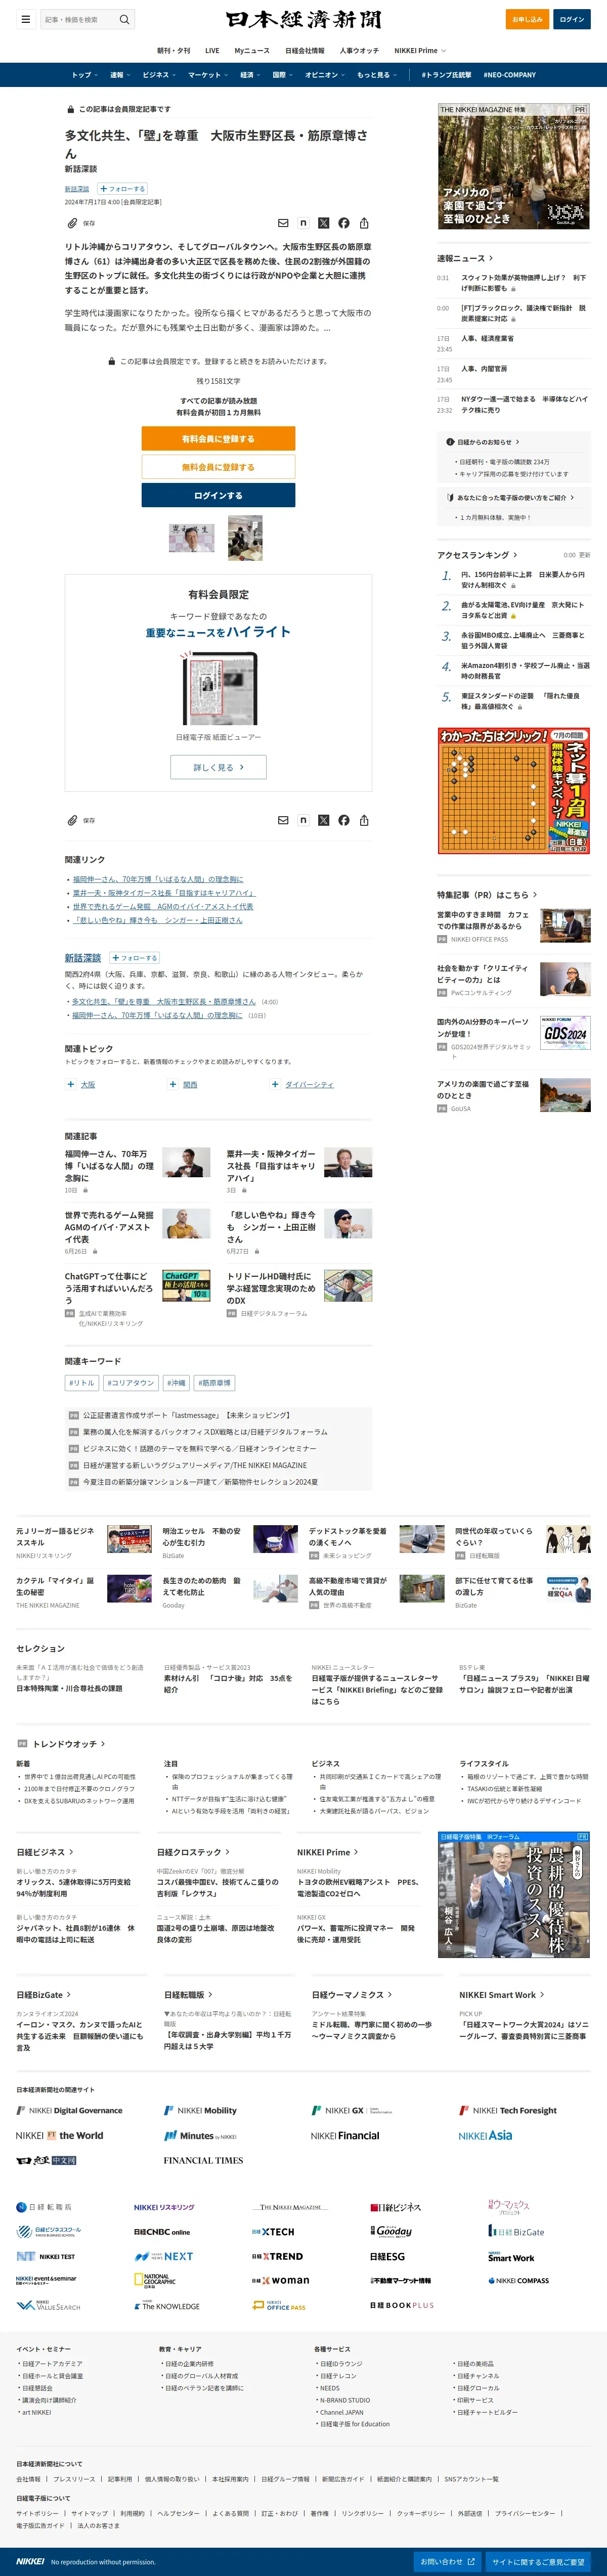Expand the トップ navigation dropdown
This screenshot has height=2576, width=607.
pyautogui.click(x=84, y=75)
